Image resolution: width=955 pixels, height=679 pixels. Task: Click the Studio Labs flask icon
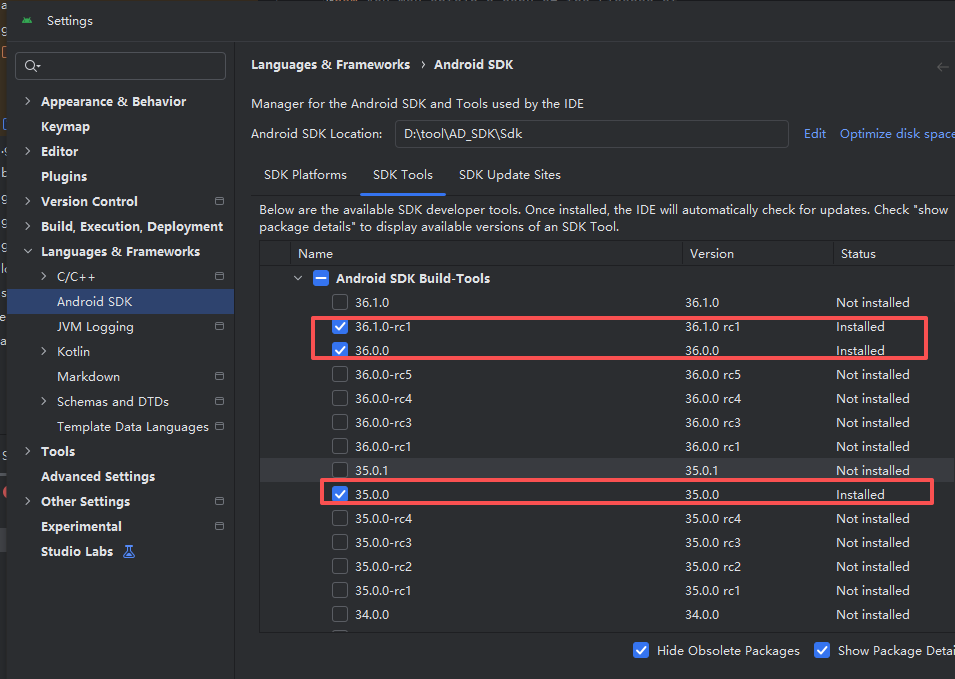[x=129, y=552]
